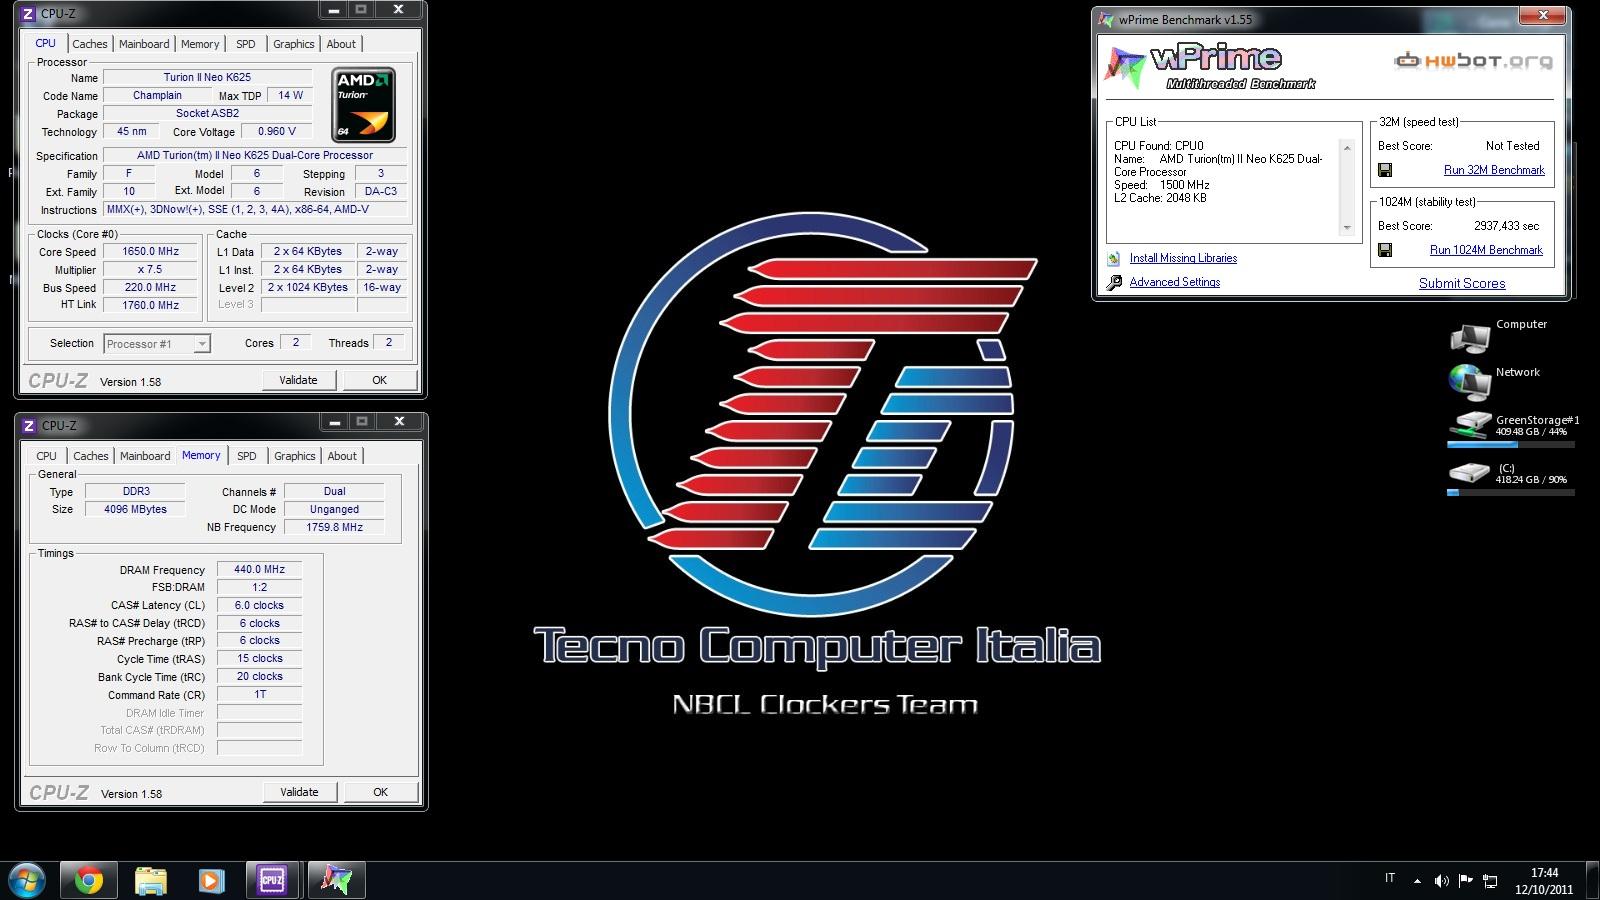Click the GreenStorage#1 usage bar
Viewport: 1600px width, 900px height.
(x=1511, y=444)
